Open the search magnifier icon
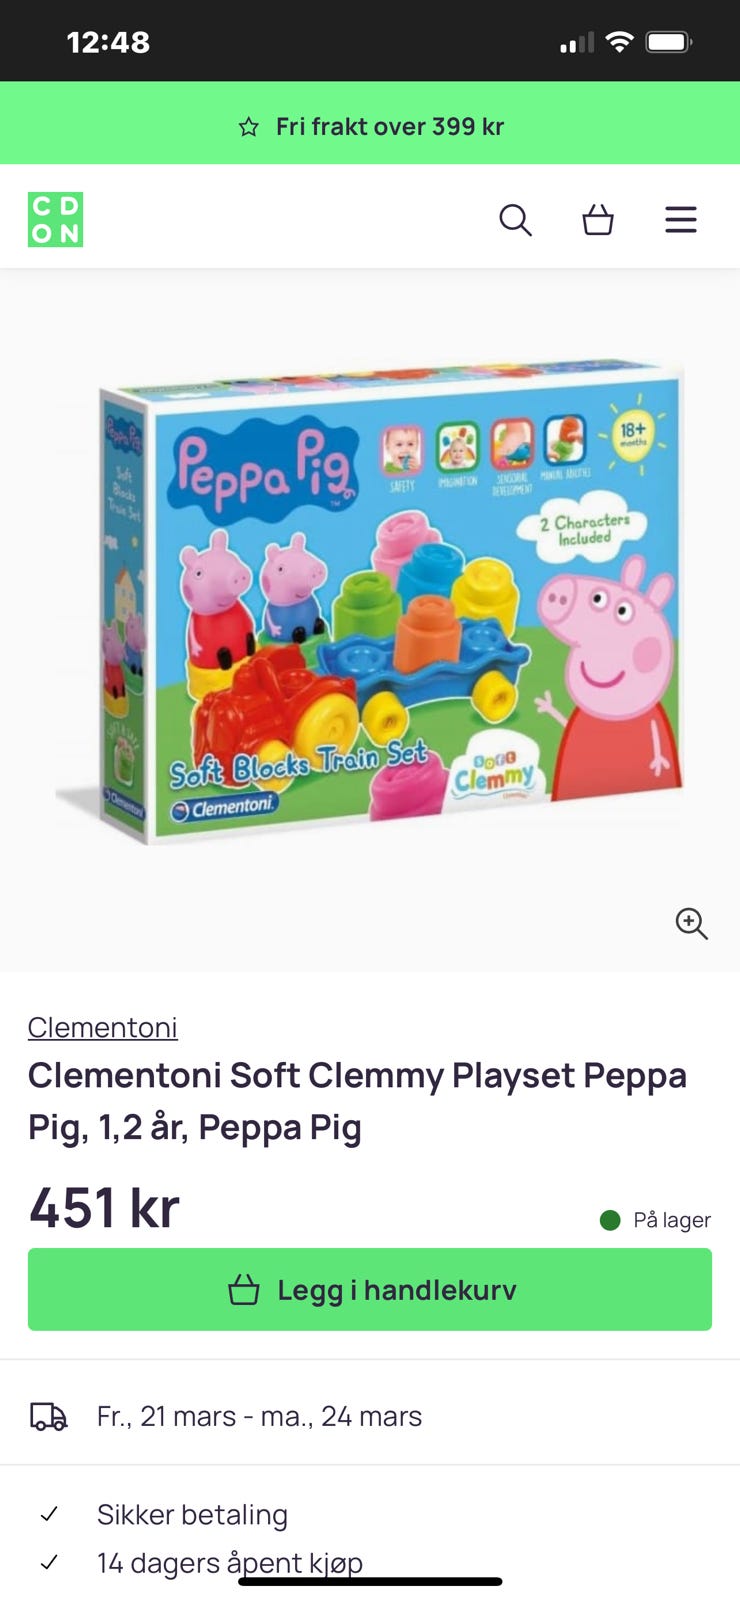 515,220
